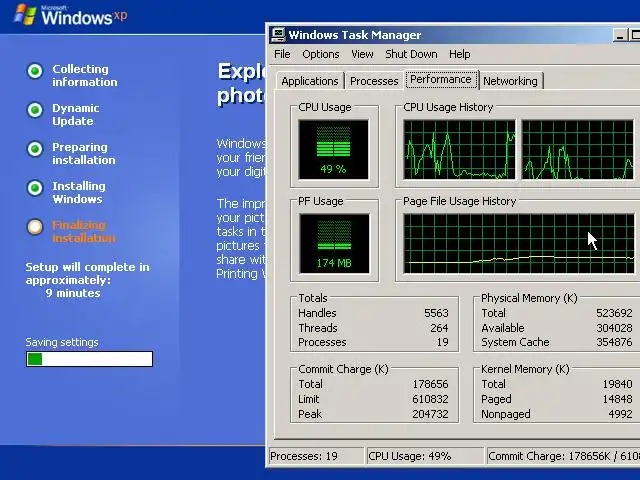
Task: Click the Dynamic Update step bullet
Action: pos(35,110)
